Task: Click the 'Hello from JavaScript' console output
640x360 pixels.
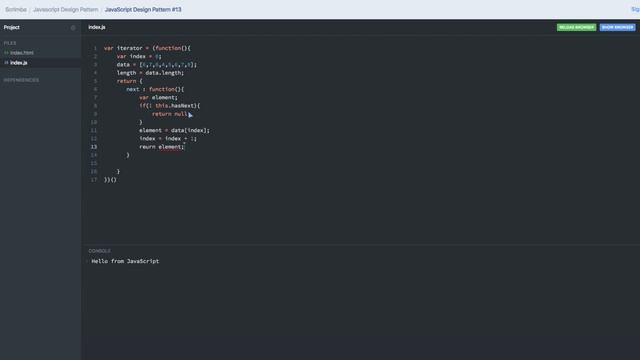Action: tap(125, 261)
